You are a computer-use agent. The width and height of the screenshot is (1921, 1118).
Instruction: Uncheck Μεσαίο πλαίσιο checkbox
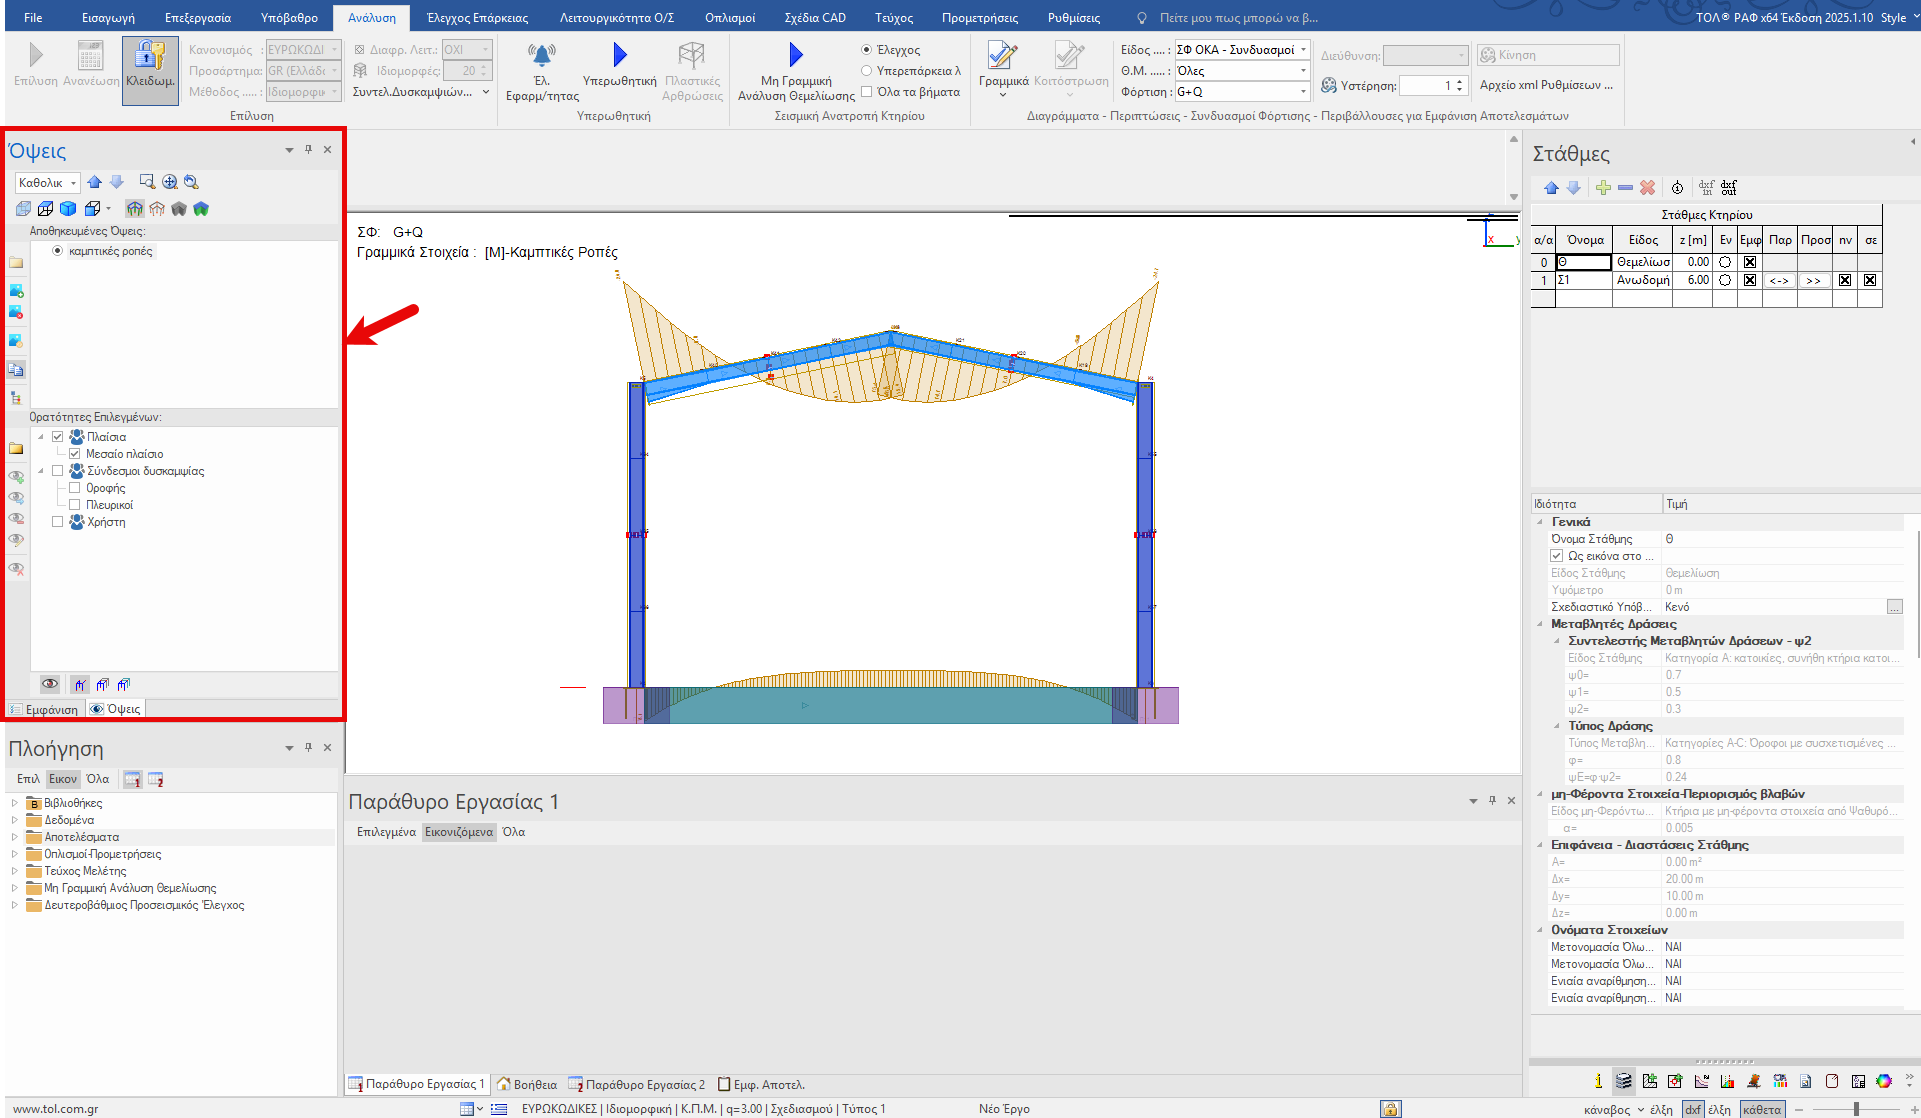[x=75, y=454]
